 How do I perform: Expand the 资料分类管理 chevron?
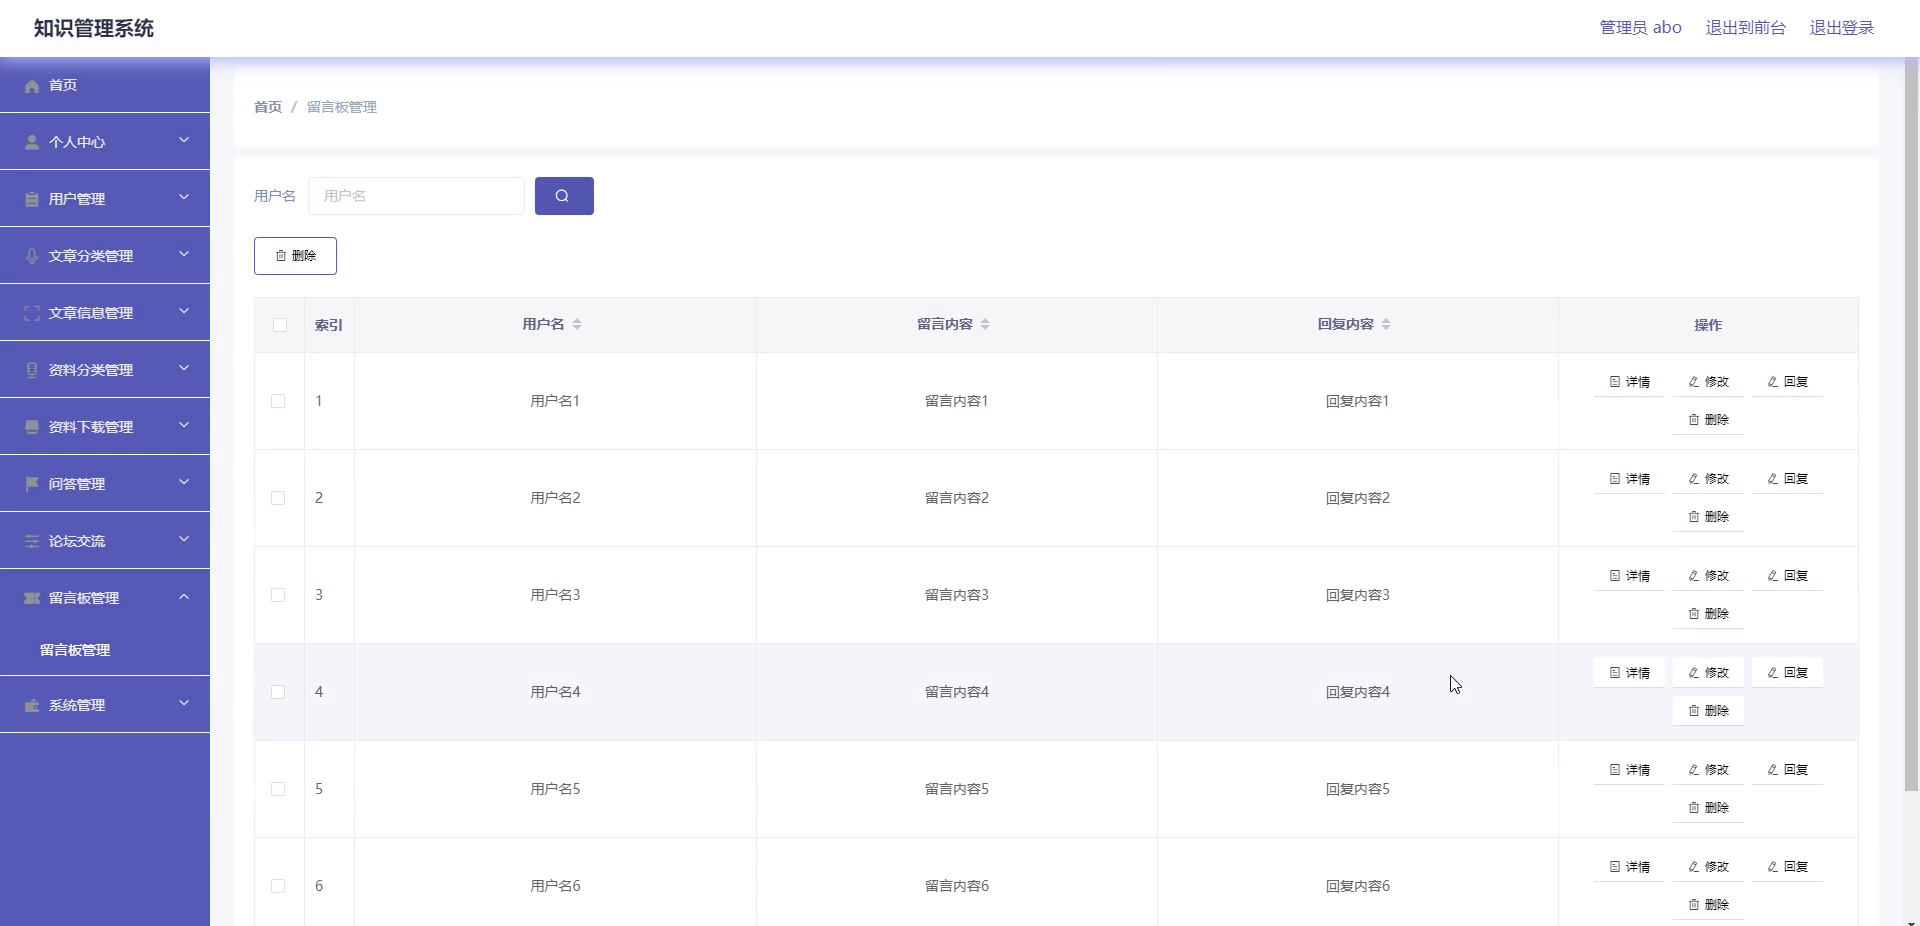(x=184, y=368)
